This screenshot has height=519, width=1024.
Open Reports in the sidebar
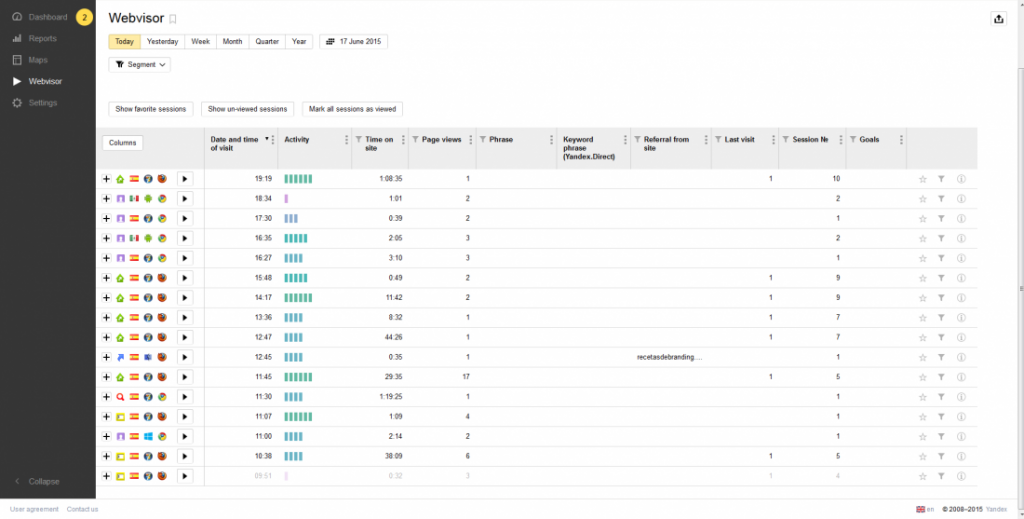coord(42,39)
